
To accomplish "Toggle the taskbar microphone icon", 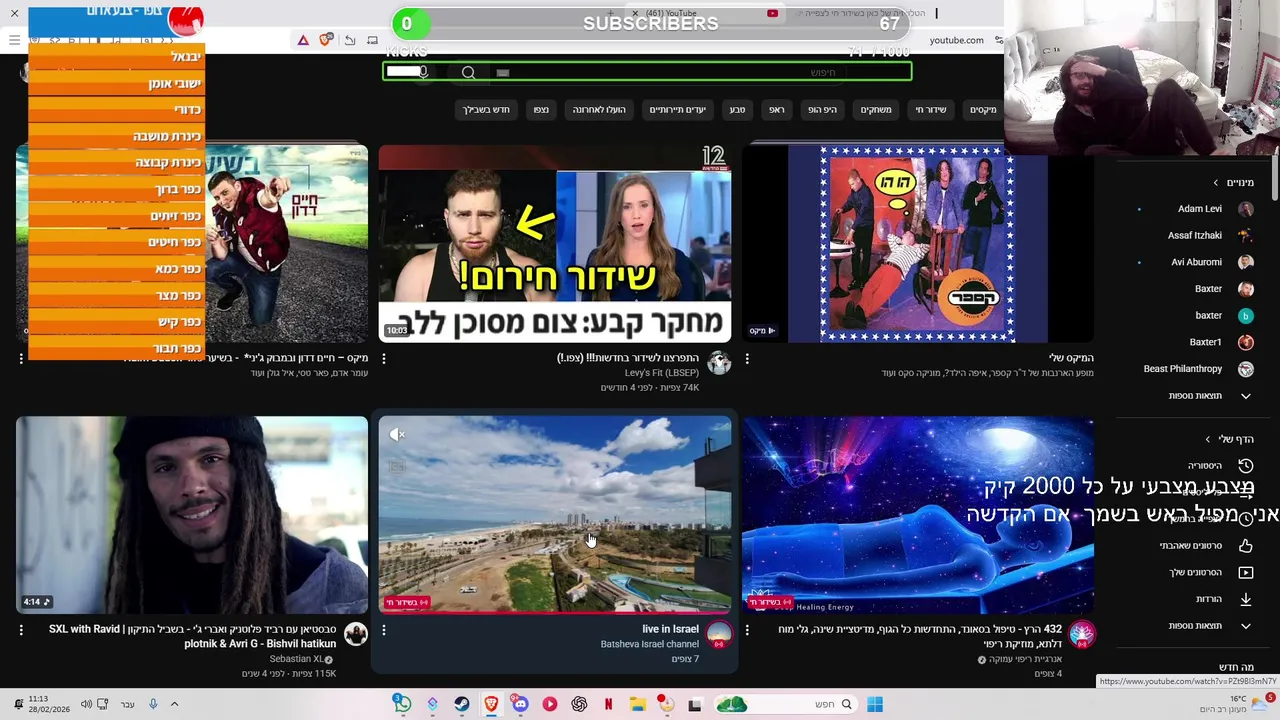I will 153,704.
